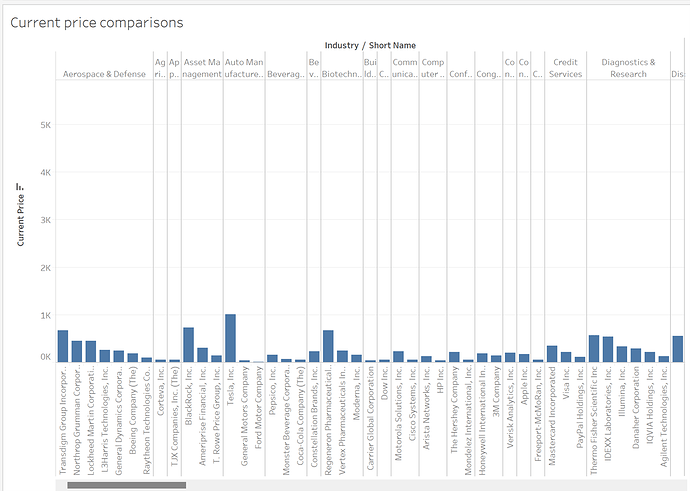Click the Diagnostics & Research header
The height and width of the screenshot is (491, 690).
628,67
